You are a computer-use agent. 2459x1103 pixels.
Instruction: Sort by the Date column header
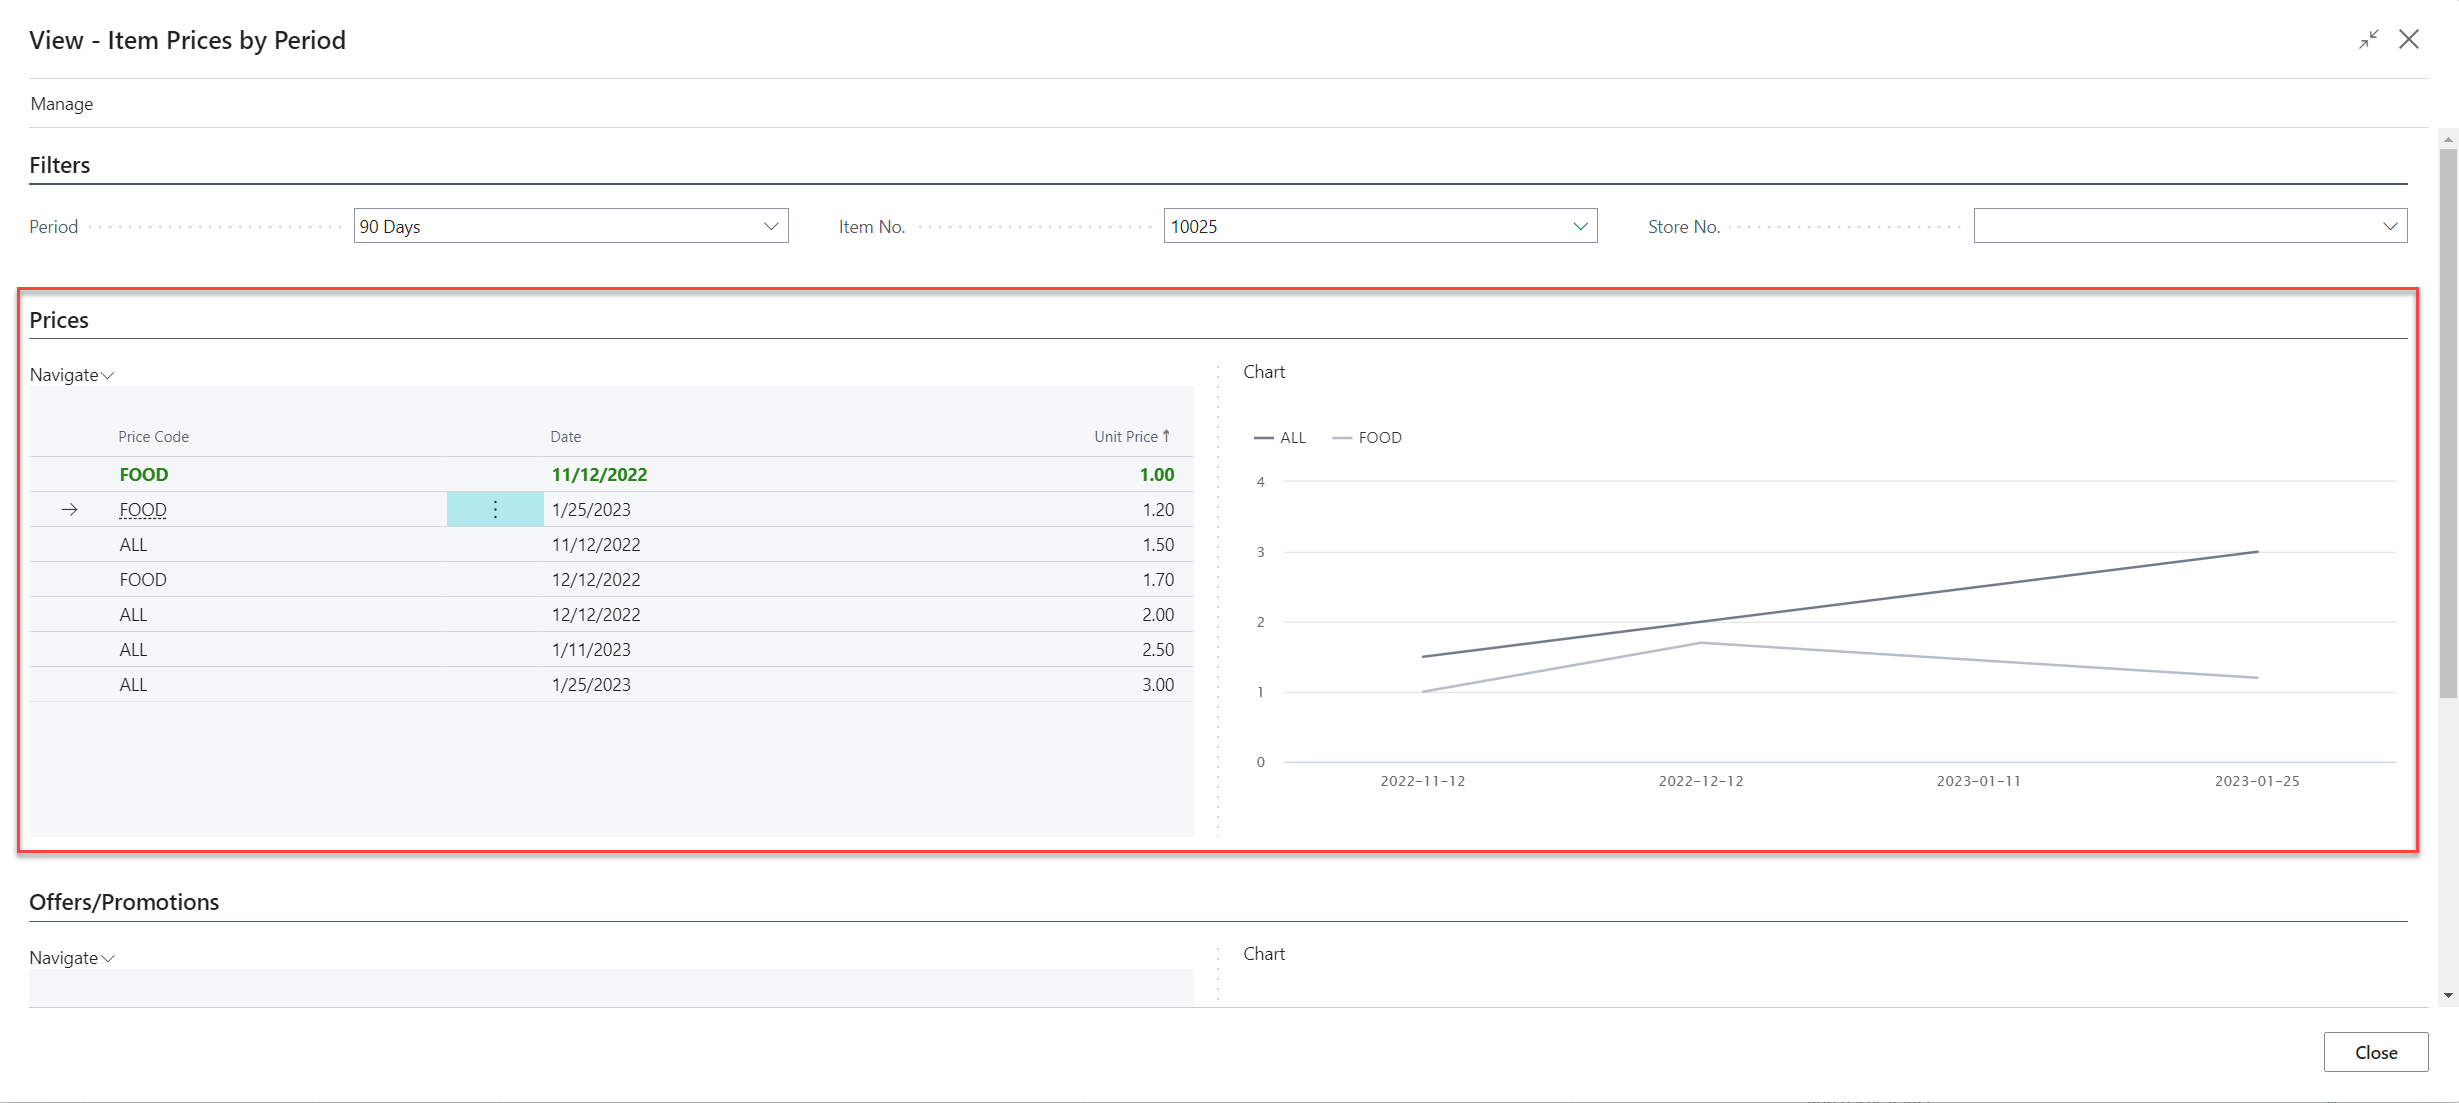[x=565, y=437]
